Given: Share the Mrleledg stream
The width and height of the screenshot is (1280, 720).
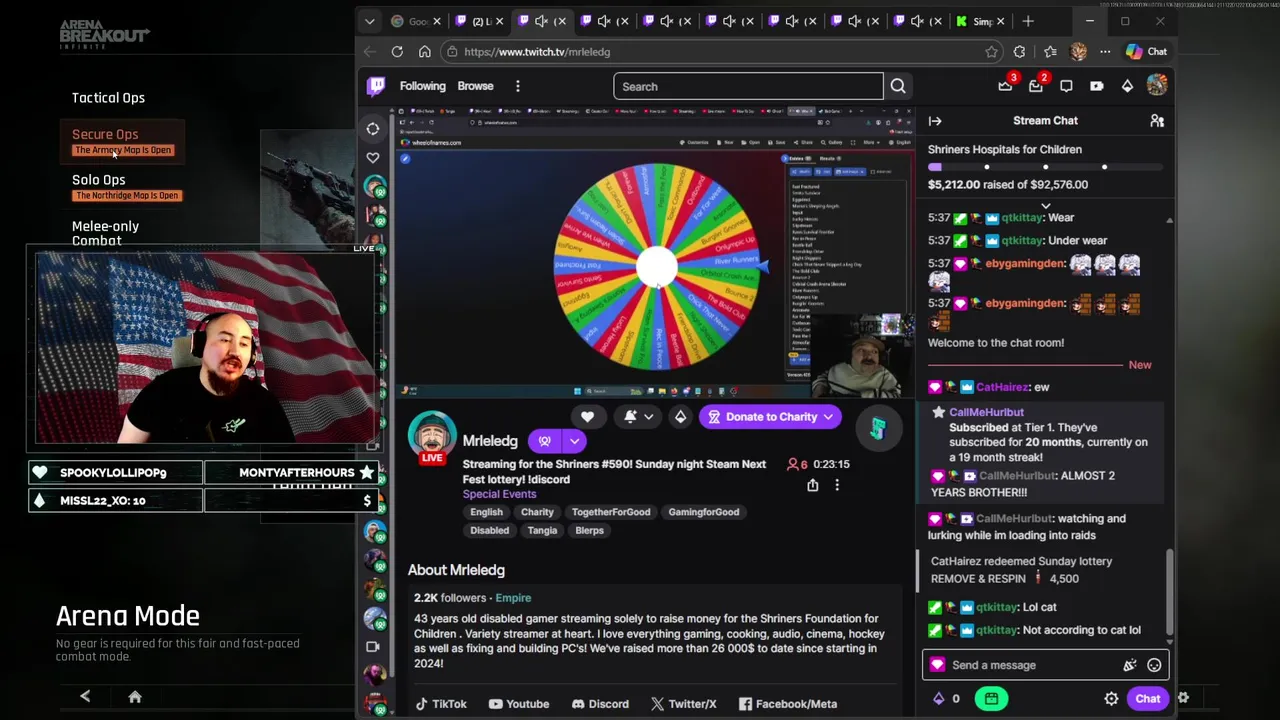Looking at the screenshot, I should 813,485.
